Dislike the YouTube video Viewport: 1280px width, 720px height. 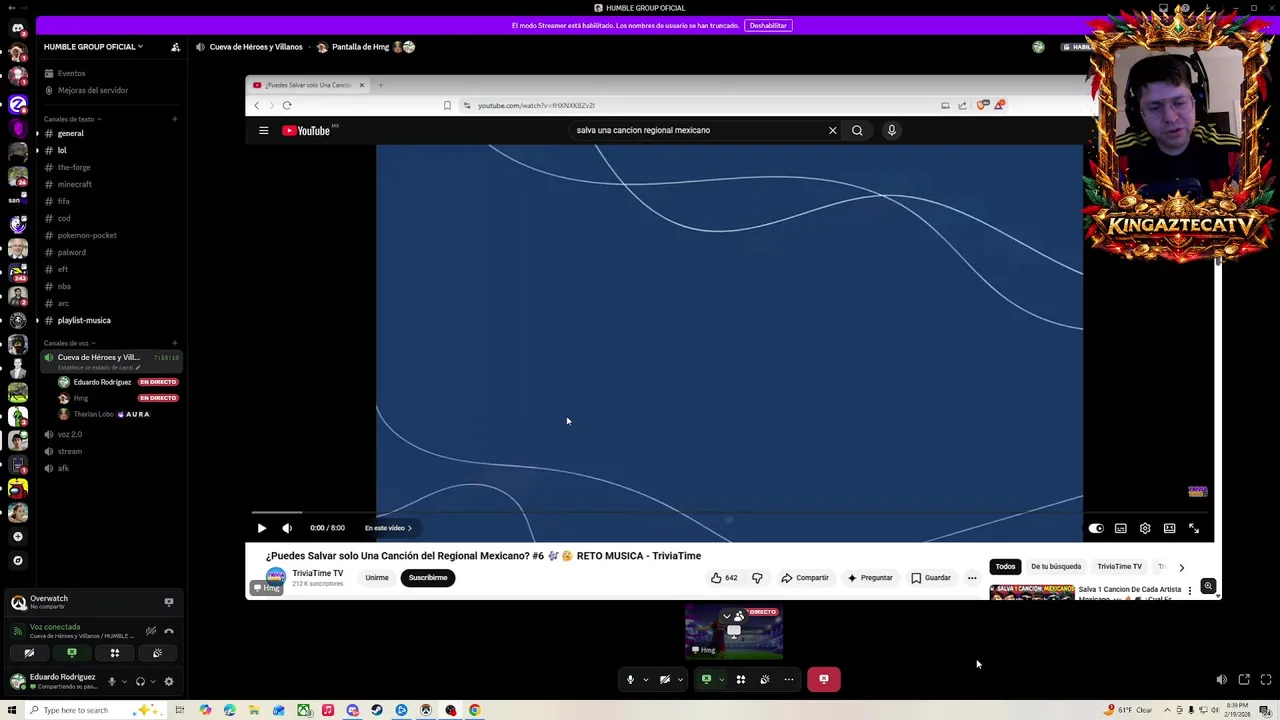(x=757, y=578)
